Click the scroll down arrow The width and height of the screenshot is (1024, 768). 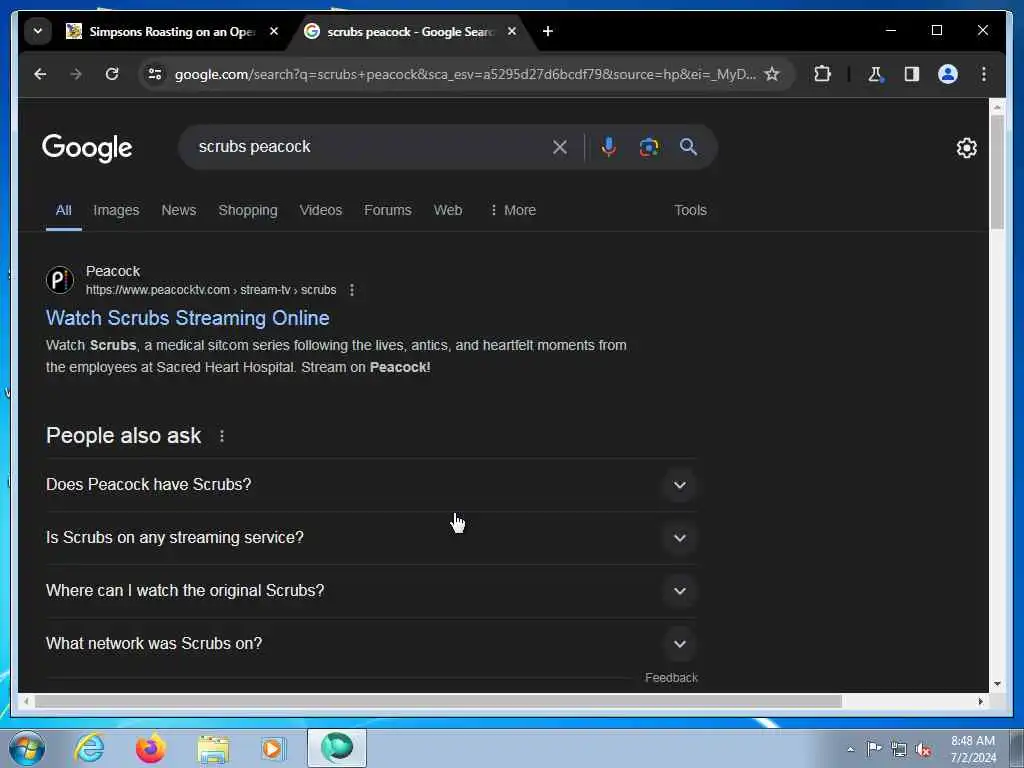997,684
